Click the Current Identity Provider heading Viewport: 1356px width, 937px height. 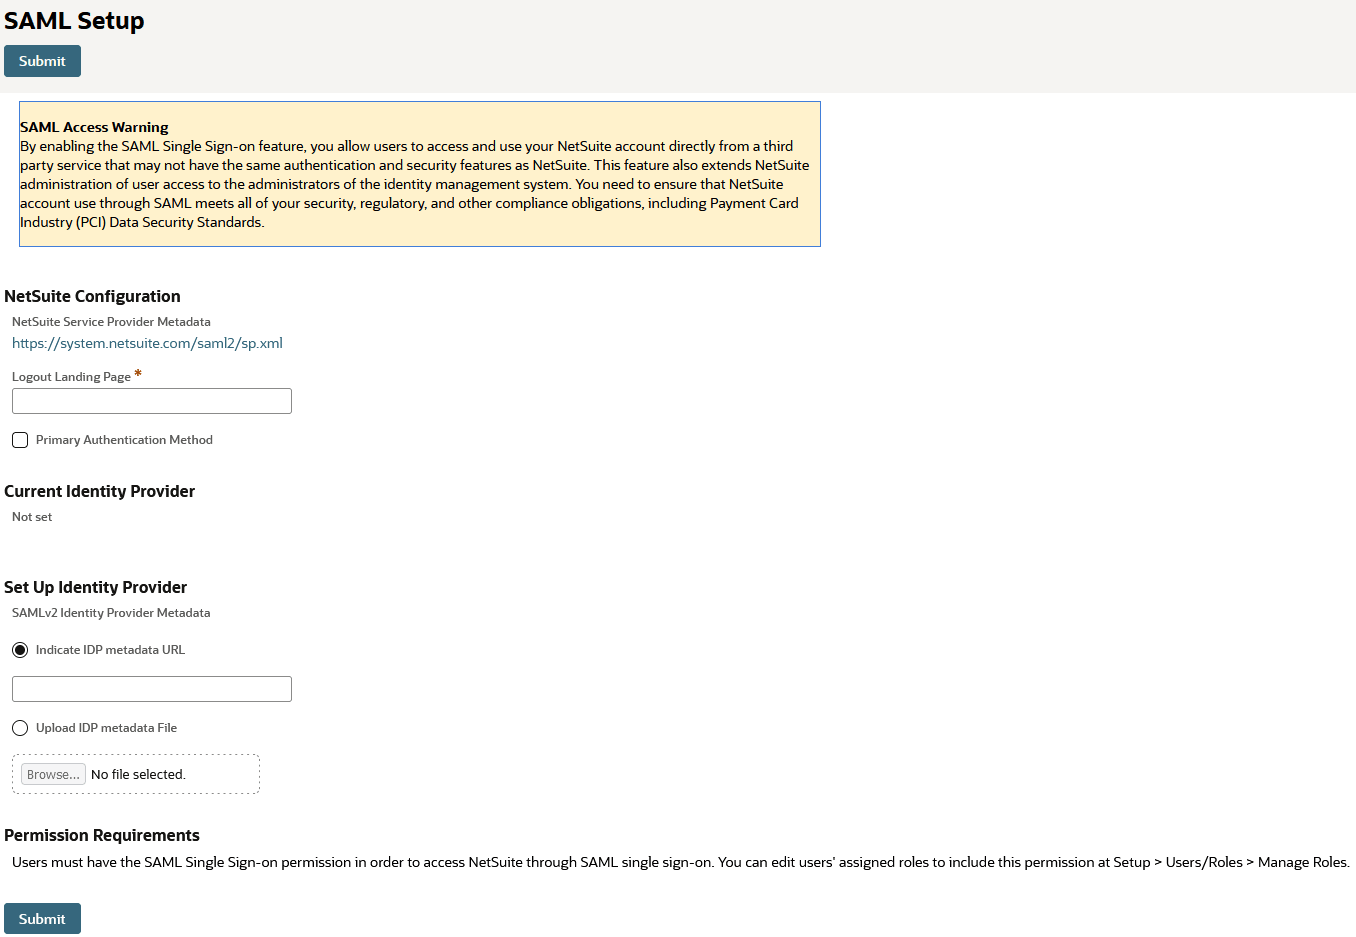point(99,491)
